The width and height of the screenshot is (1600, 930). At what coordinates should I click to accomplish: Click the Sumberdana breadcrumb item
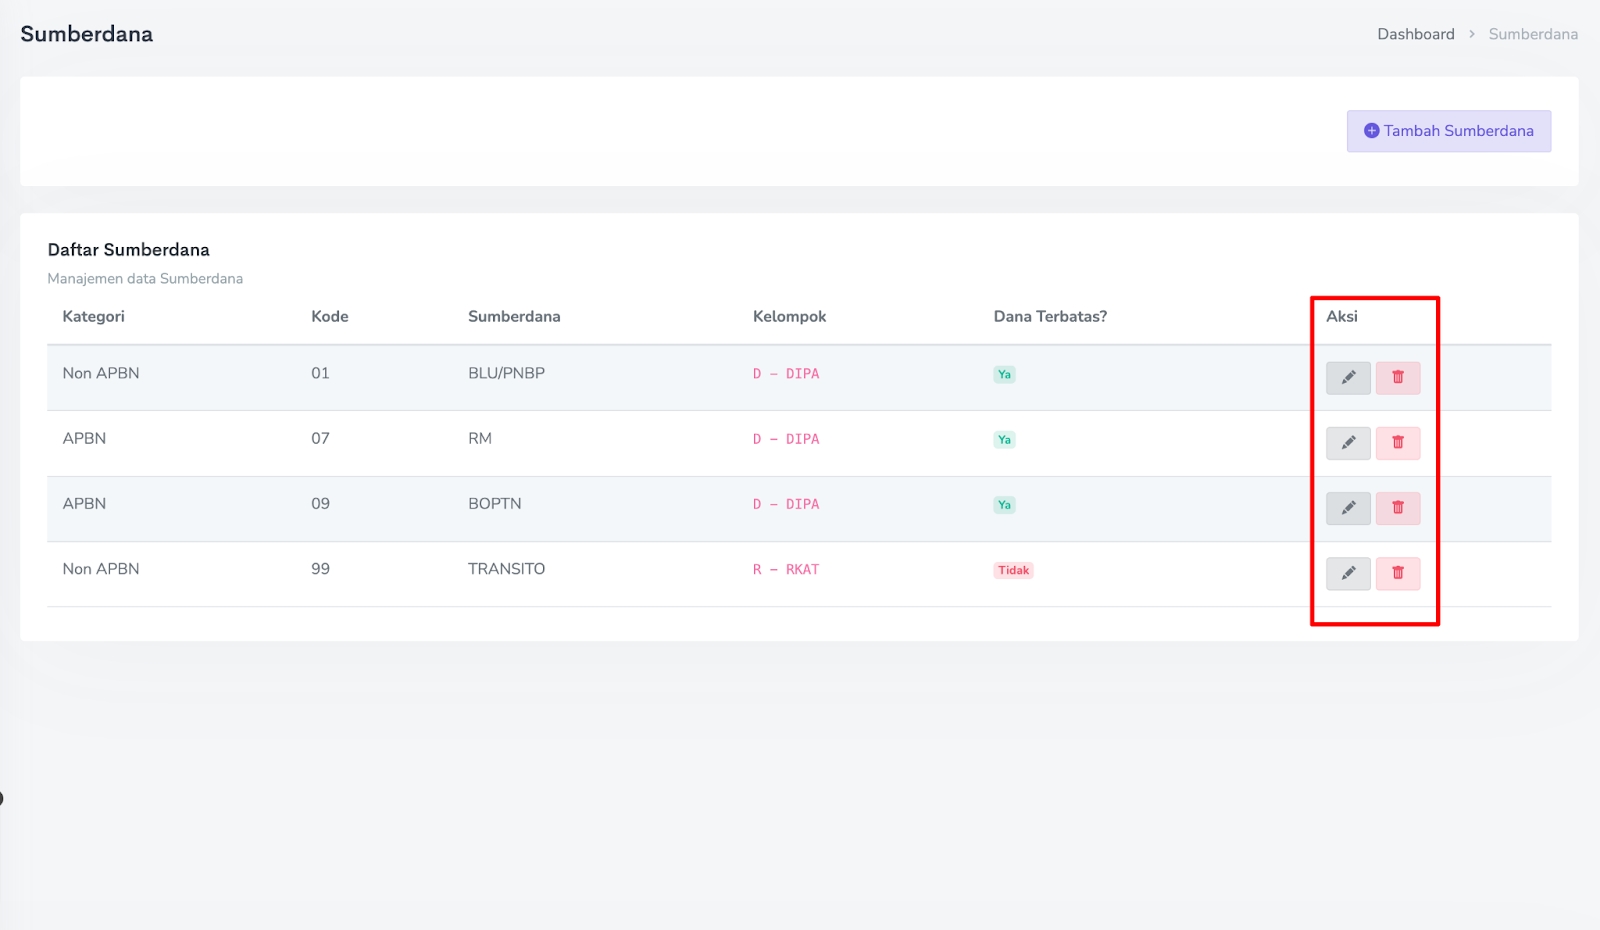coord(1532,34)
